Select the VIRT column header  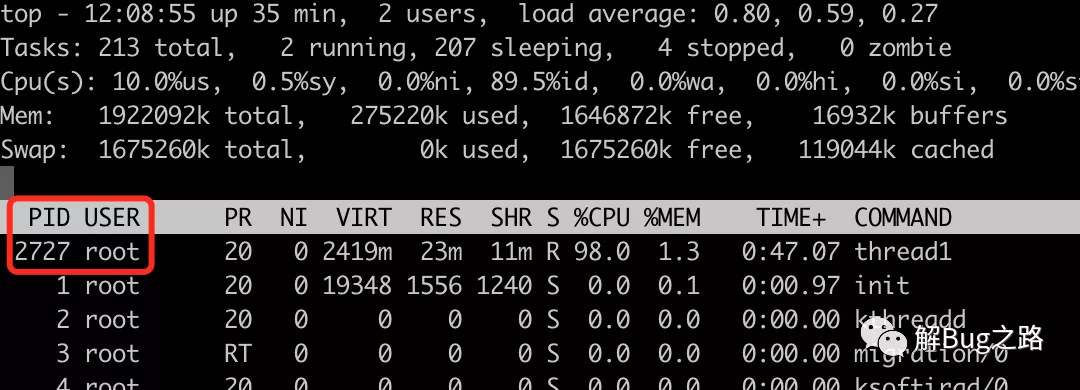tap(364, 218)
